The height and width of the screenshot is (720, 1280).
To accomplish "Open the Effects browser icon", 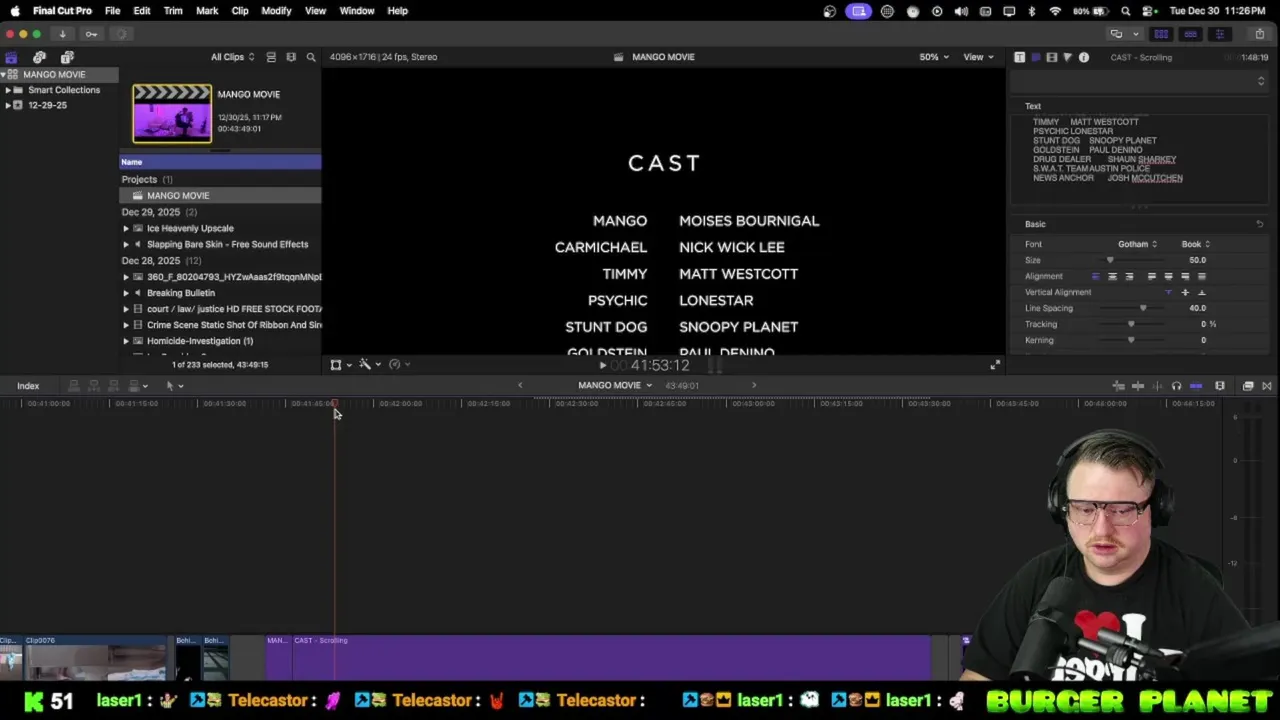I will 1248,386.
